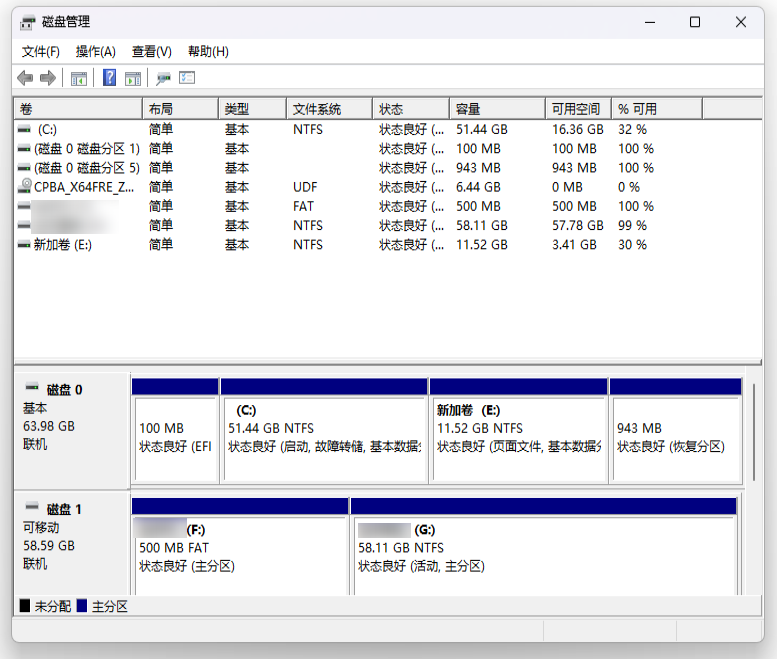Click the disc icon beside CPBA_X64FRE_Z...
The height and width of the screenshot is (659, 777).
coord(24,186)
